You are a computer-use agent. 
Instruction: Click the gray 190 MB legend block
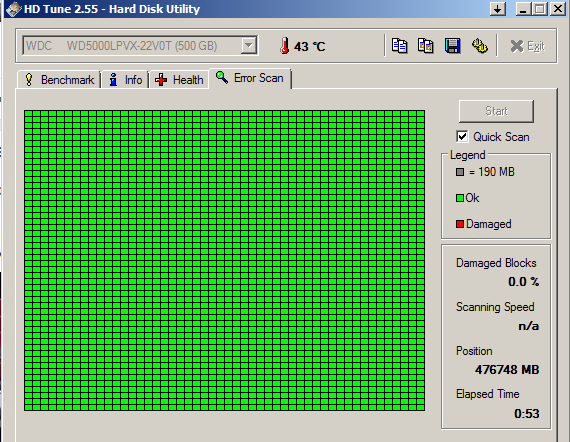point(460,172)
